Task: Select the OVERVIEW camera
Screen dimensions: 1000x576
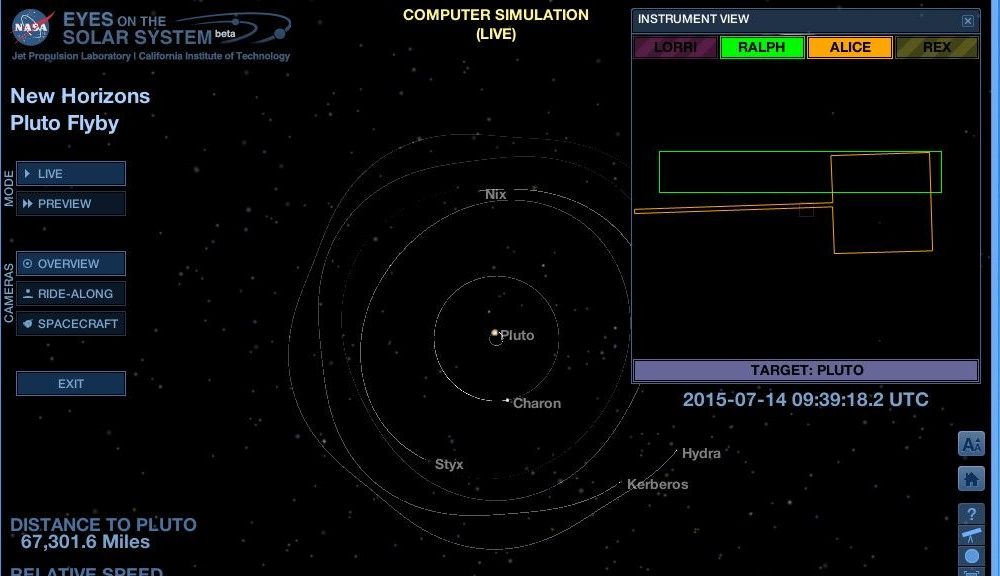Action: 71,263
